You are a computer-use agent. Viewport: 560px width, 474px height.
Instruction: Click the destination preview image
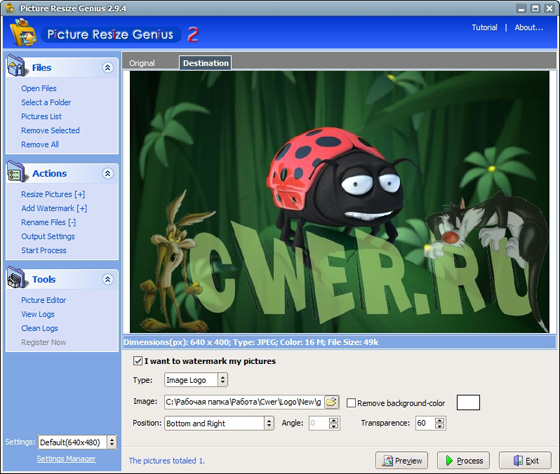[x=339, y=202]
